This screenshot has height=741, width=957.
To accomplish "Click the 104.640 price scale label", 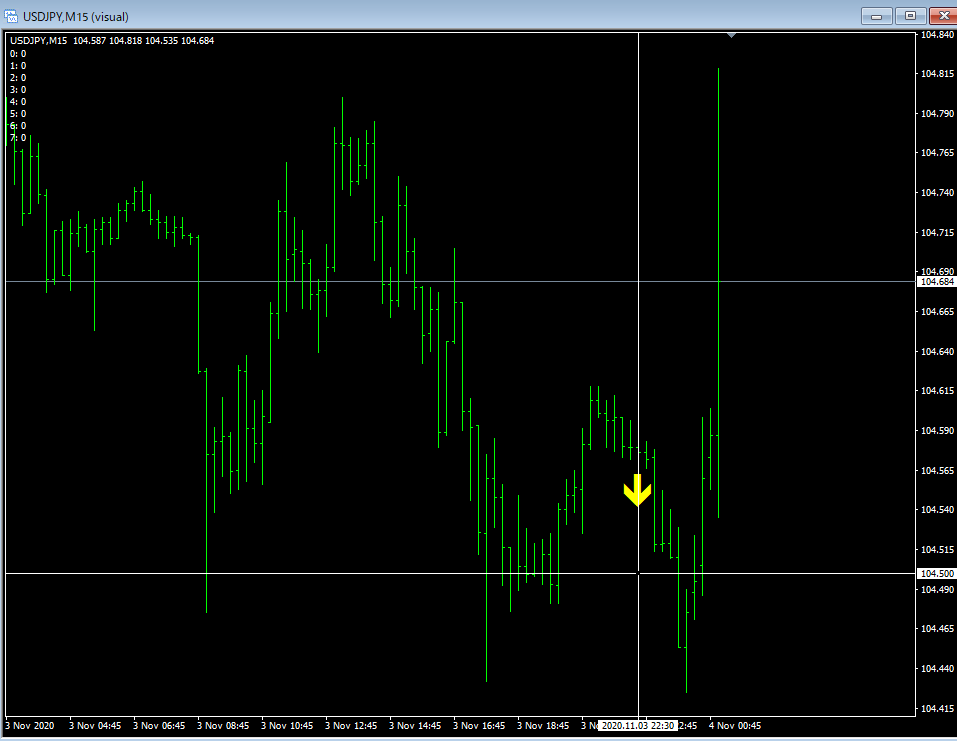I will (x=936, y=351).
